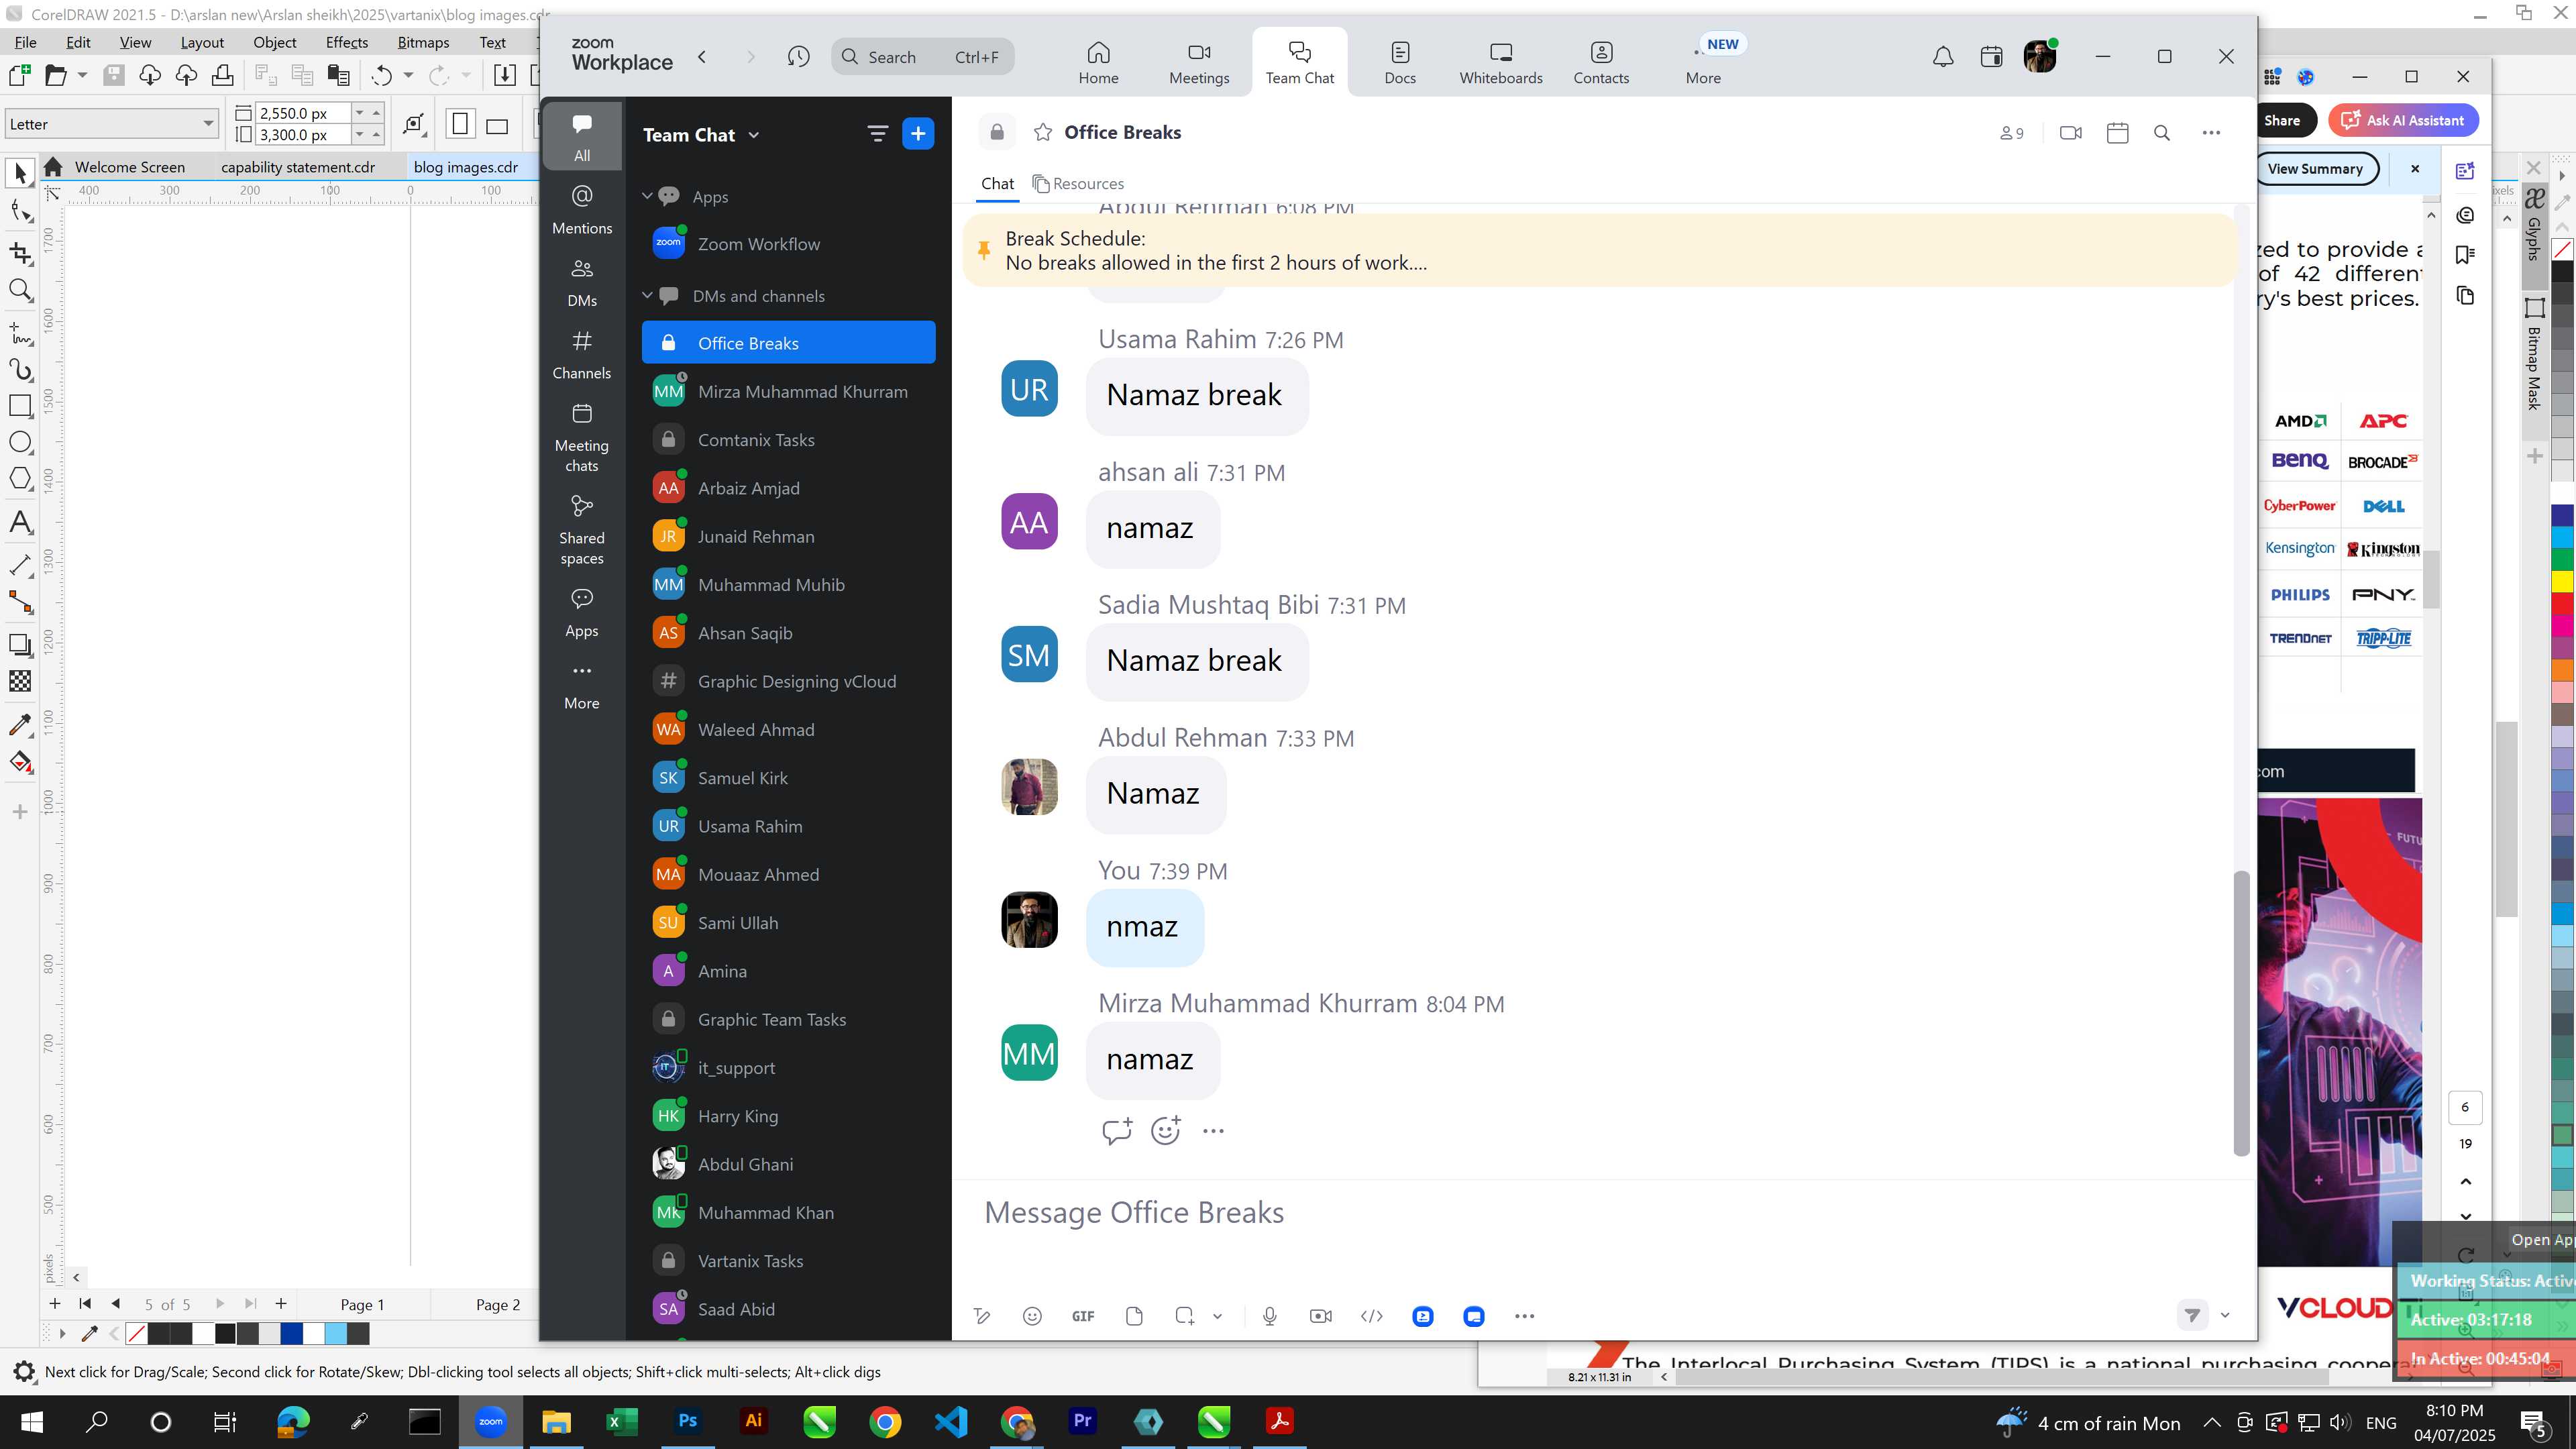Viewport: 2576px width, 1449px height.
Task: Start a video meeting with Office Breaks
Action: (x=2071, y=133)
